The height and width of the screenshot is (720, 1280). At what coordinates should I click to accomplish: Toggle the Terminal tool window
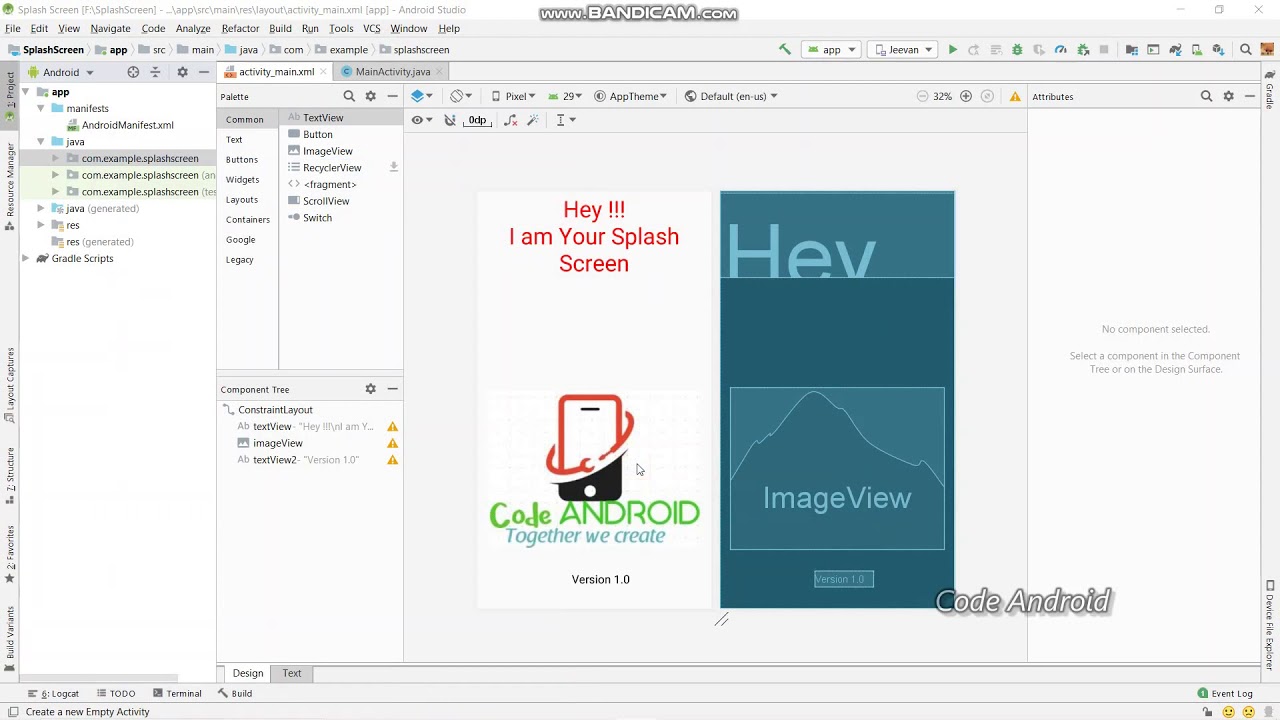coord(177,693)
